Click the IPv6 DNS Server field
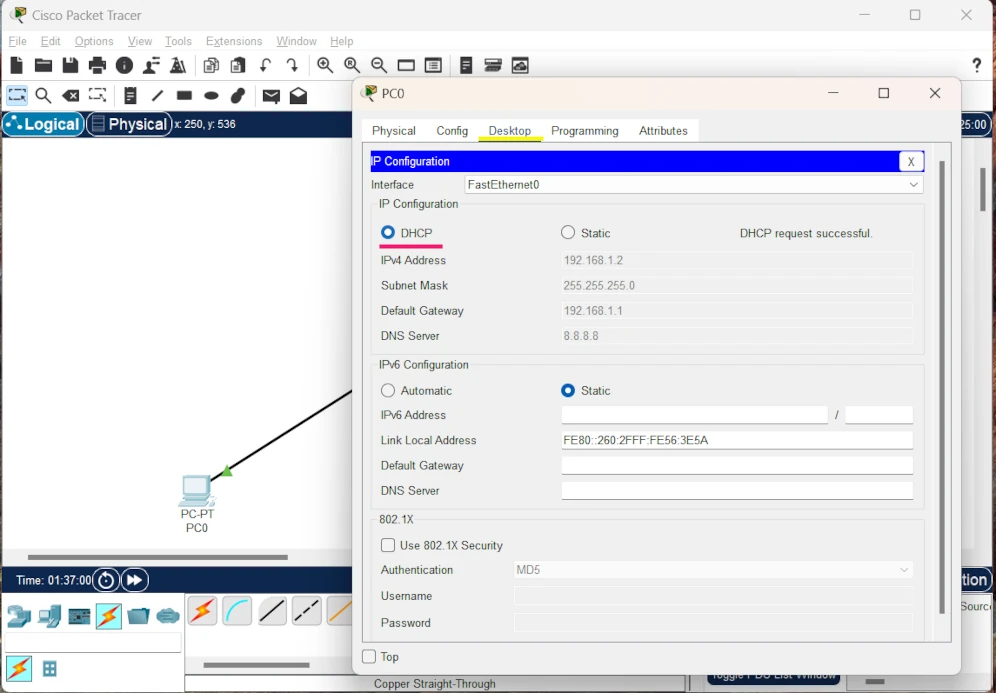996x693 pixels. 737,491
